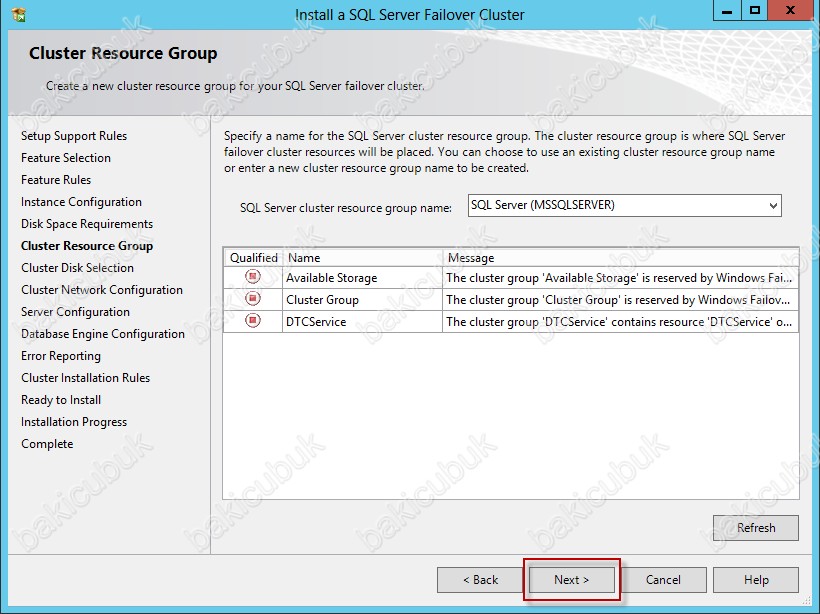Click the not-qualified icon for Available Storage
Image resolution: width=820 pixels, height=614 pixels.
pos(253,276)
